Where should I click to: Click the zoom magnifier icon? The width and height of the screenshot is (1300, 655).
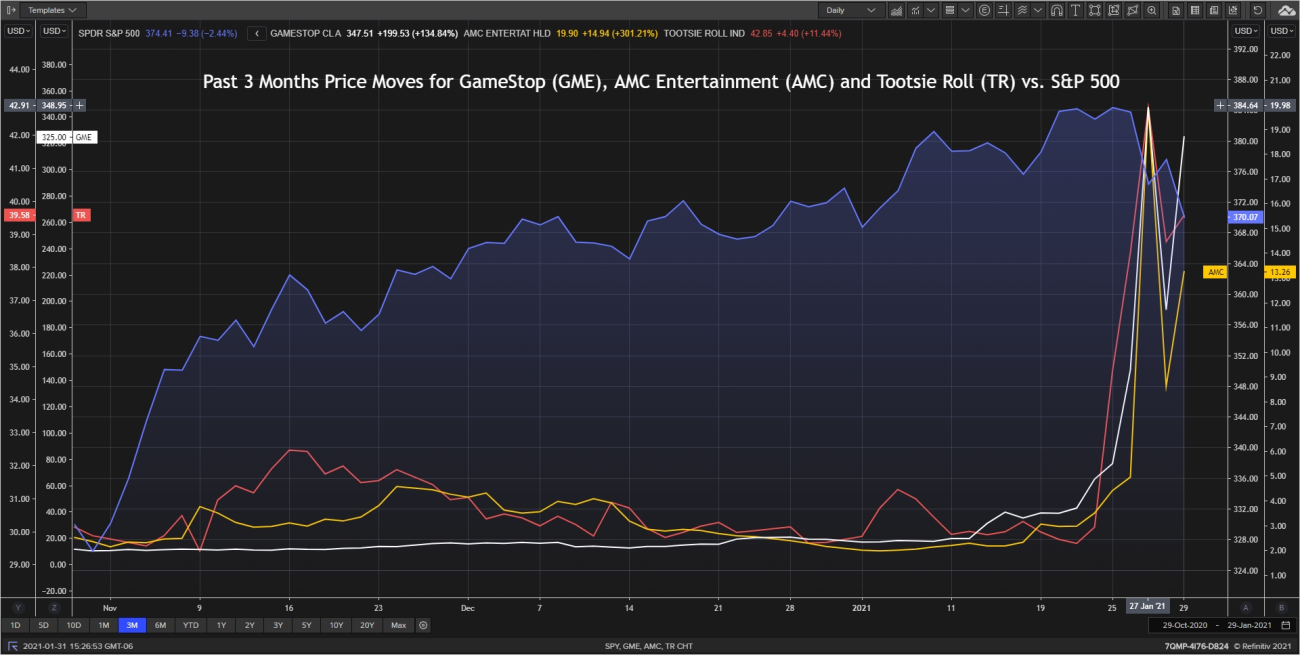coord(1152,10)
